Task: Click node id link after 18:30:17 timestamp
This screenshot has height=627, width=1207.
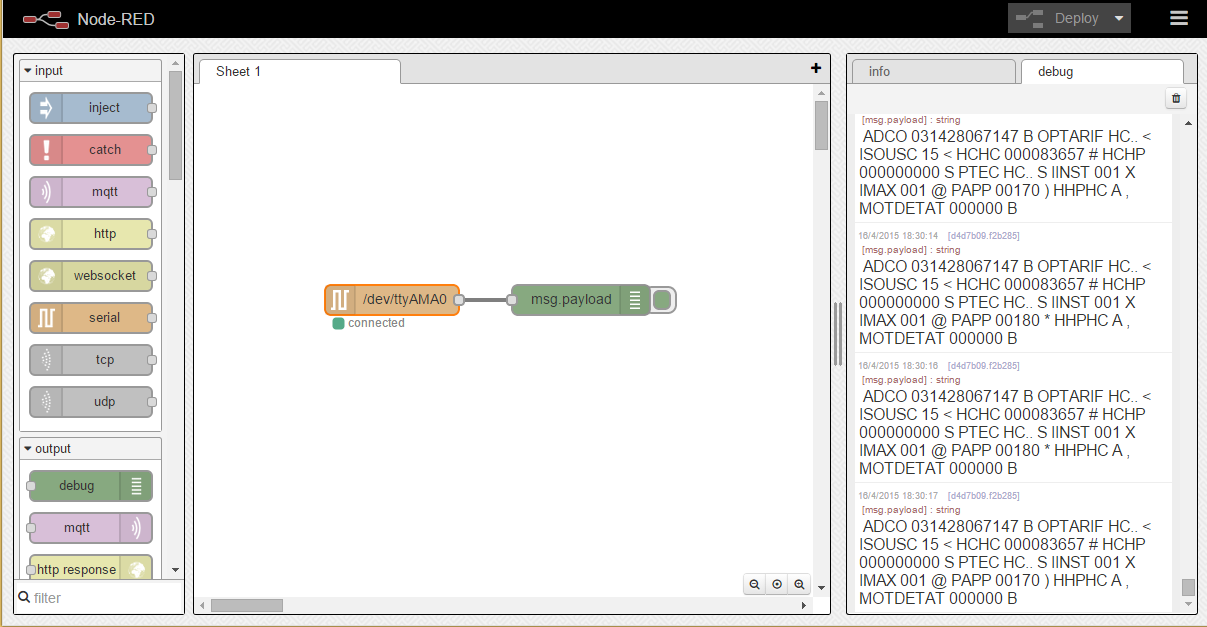Action: pos(983,496)
